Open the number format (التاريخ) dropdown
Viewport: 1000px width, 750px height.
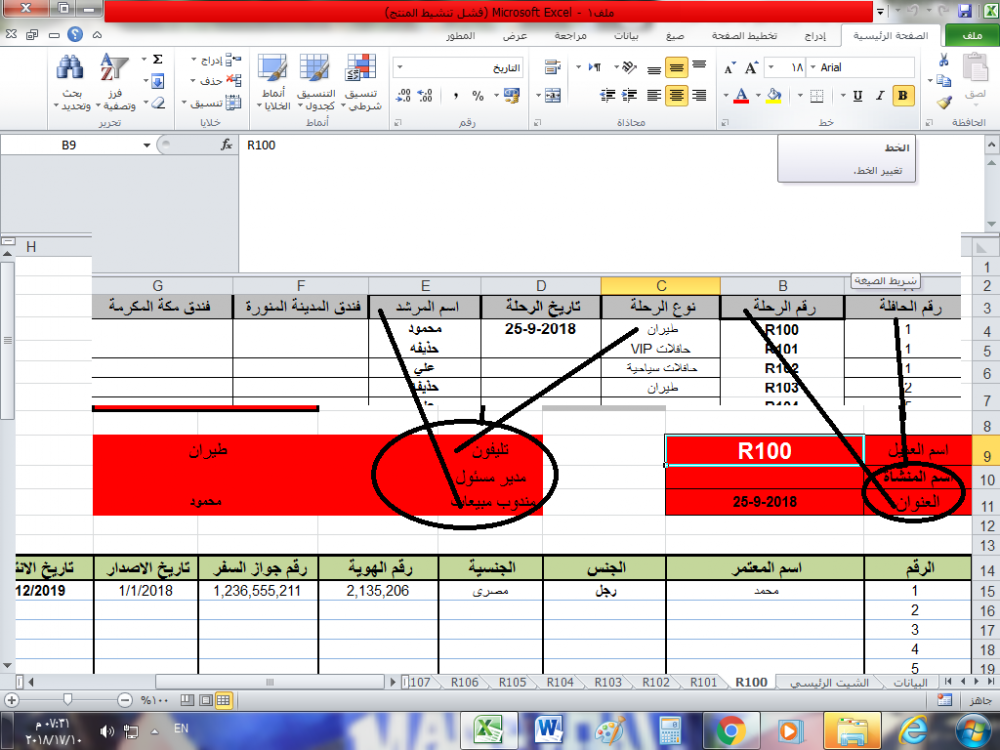(x=400, y=68)
